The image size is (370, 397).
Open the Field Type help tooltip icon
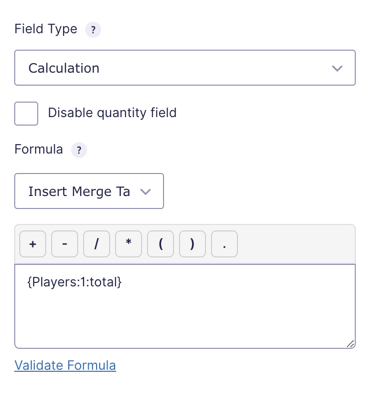pyautogui.click(x=93, y=30)
